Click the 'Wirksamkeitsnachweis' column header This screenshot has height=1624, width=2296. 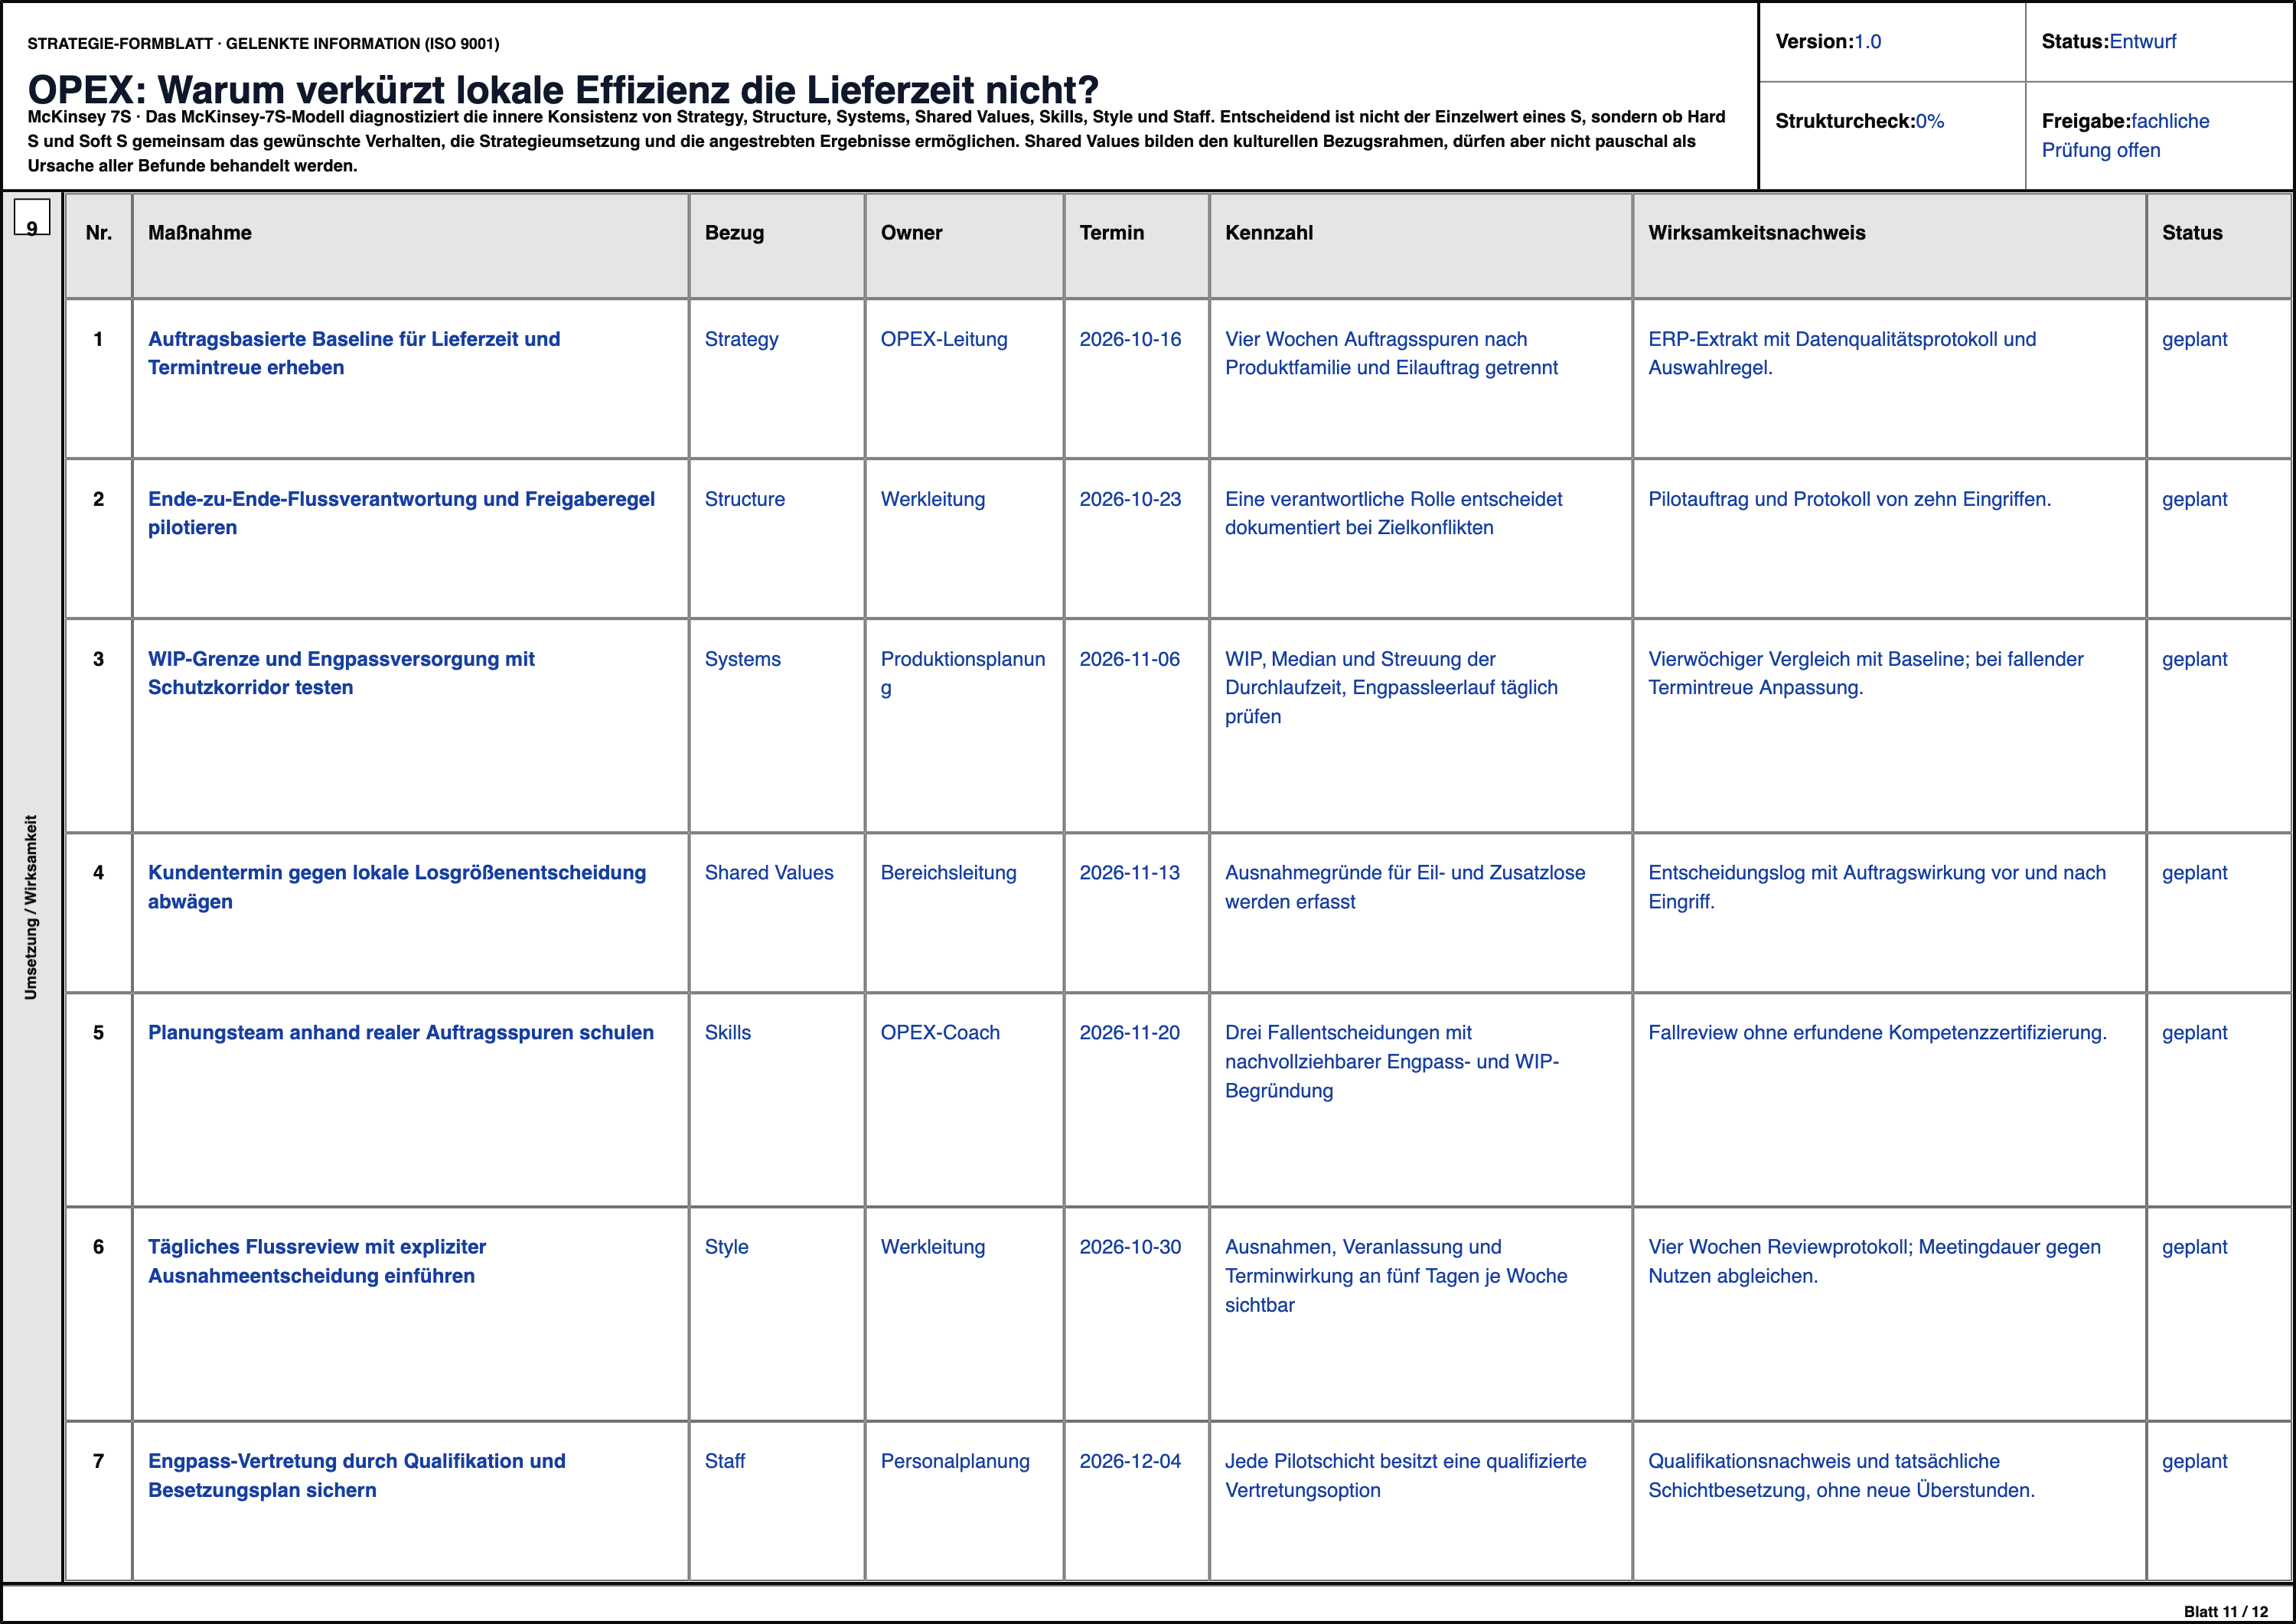(1756, 232)
